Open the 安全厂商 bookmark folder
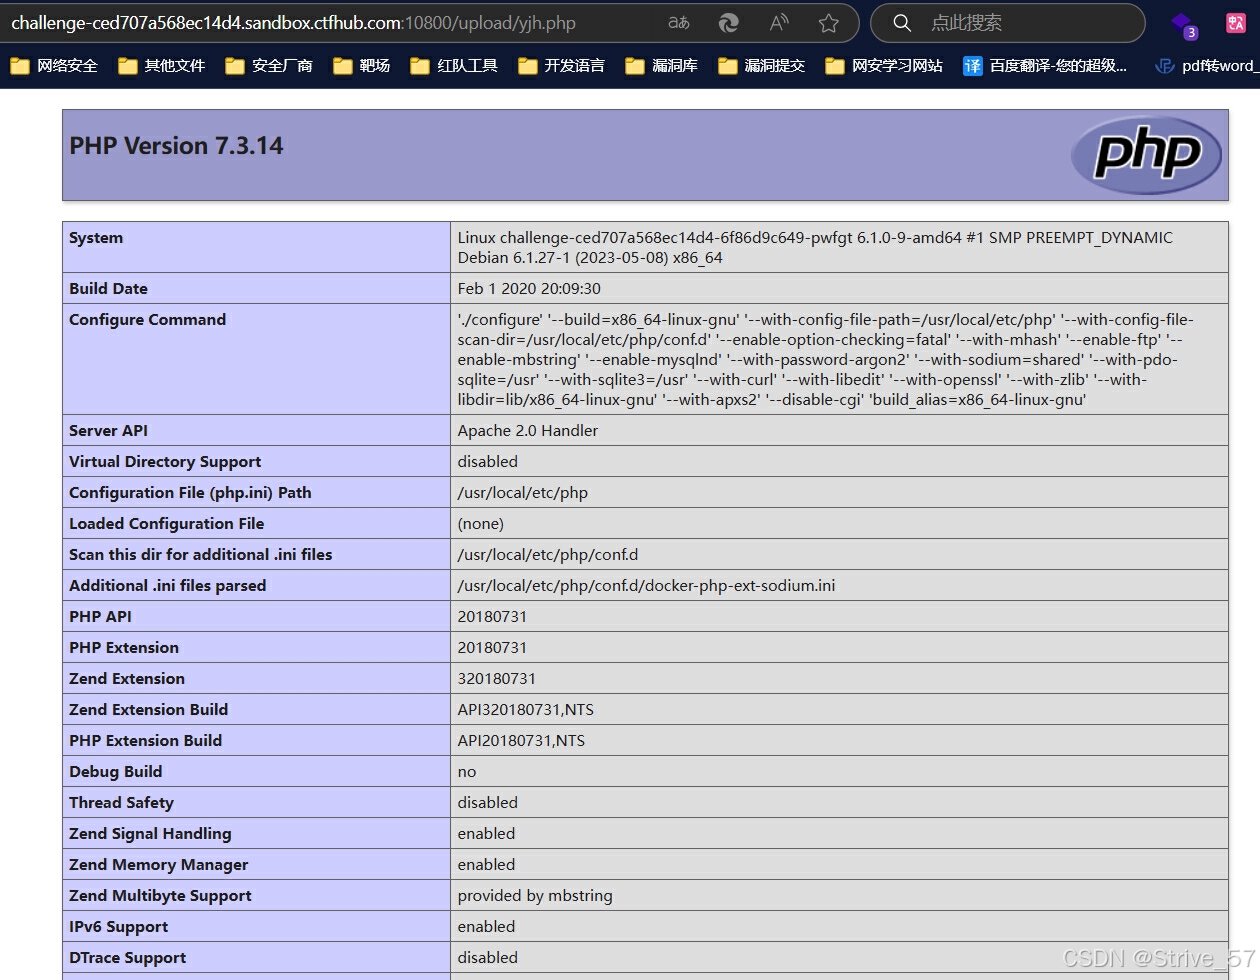The width and height of the screenshot is (1260, 980). coord(269,66)
